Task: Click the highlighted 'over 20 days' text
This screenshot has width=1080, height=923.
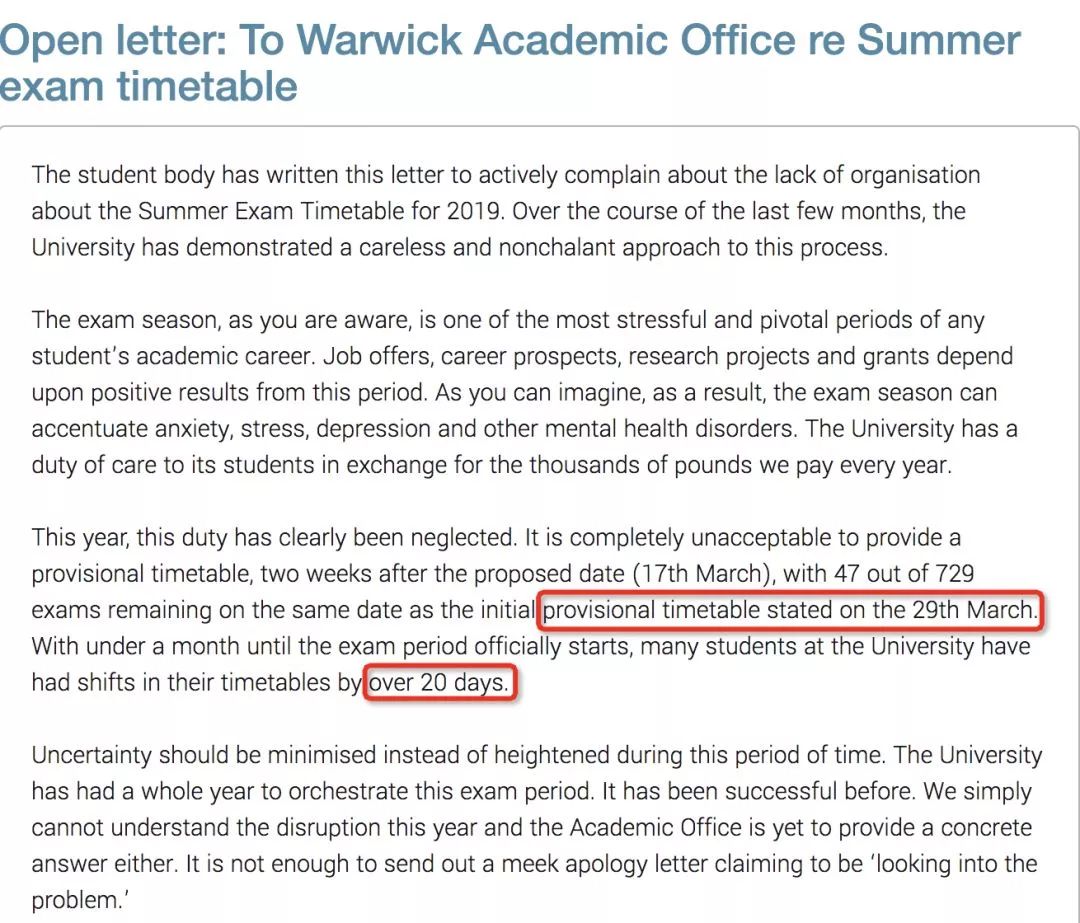Action: click(439, 683)
